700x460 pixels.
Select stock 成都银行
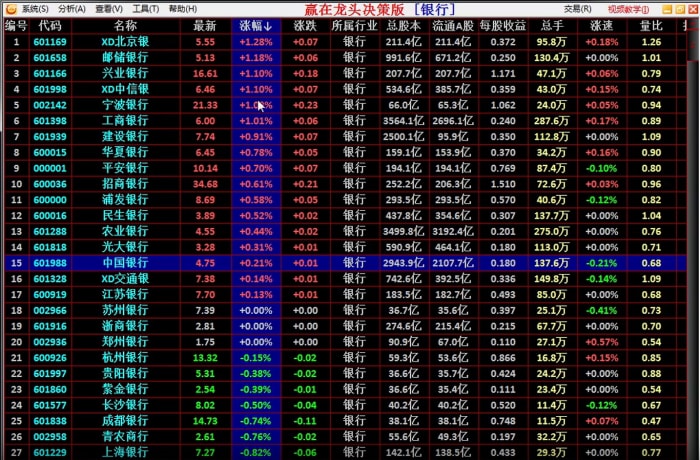tap(125, 421)
